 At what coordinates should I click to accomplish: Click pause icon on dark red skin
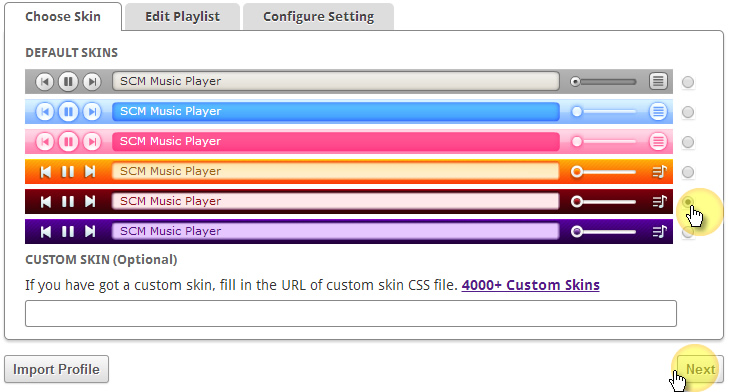tap(68, 202)
